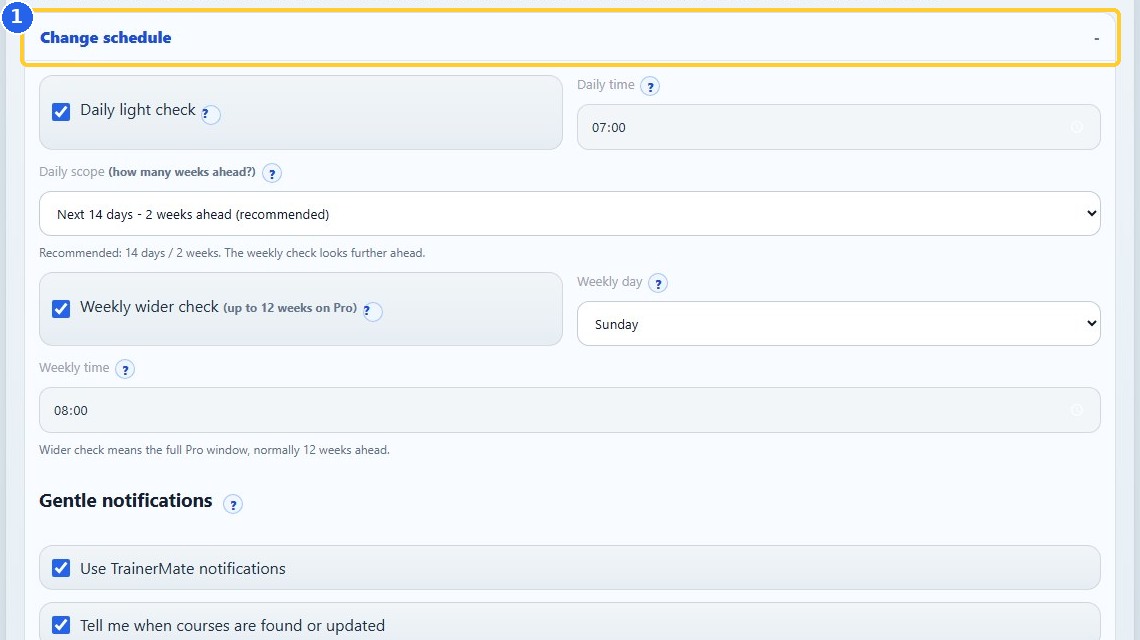This screenshot has width=1140, height=640.
Task: Click the Weekly time 08:00 field
Action: click(x=569, y=410)
